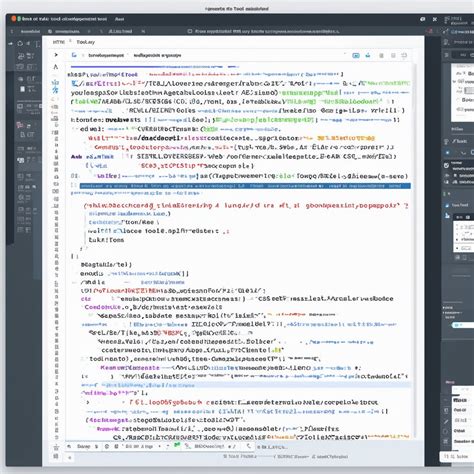
Task: Switch to the HTML tab
Action: tap(59, 42)
